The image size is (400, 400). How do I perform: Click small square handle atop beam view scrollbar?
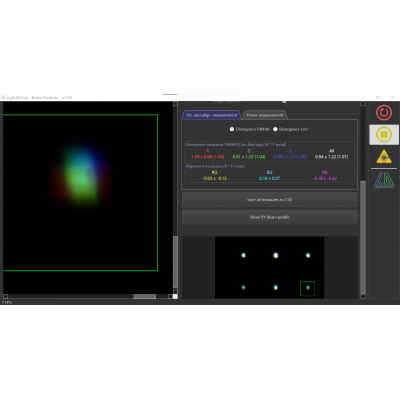(175, 104)
